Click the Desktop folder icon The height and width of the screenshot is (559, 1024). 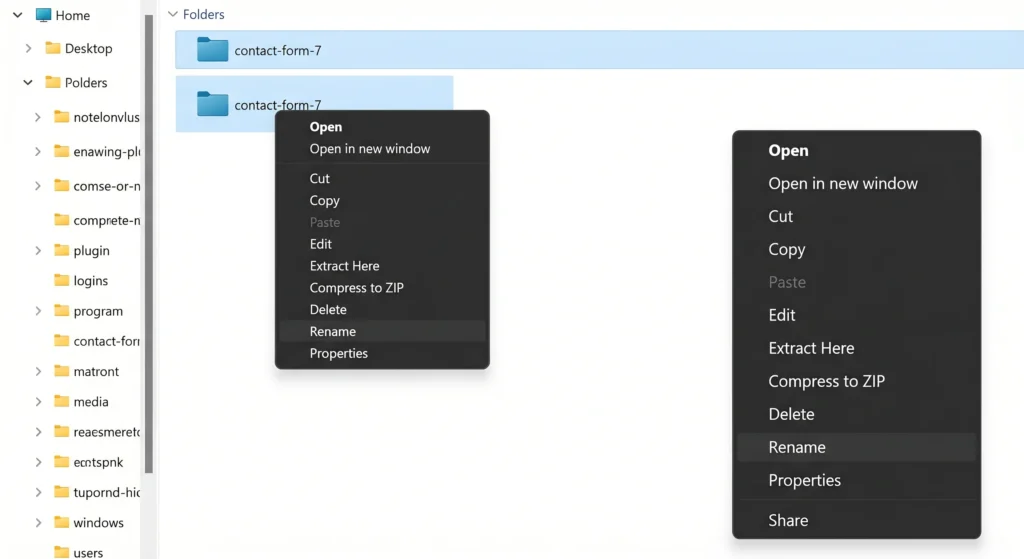[x=53, y=48]
